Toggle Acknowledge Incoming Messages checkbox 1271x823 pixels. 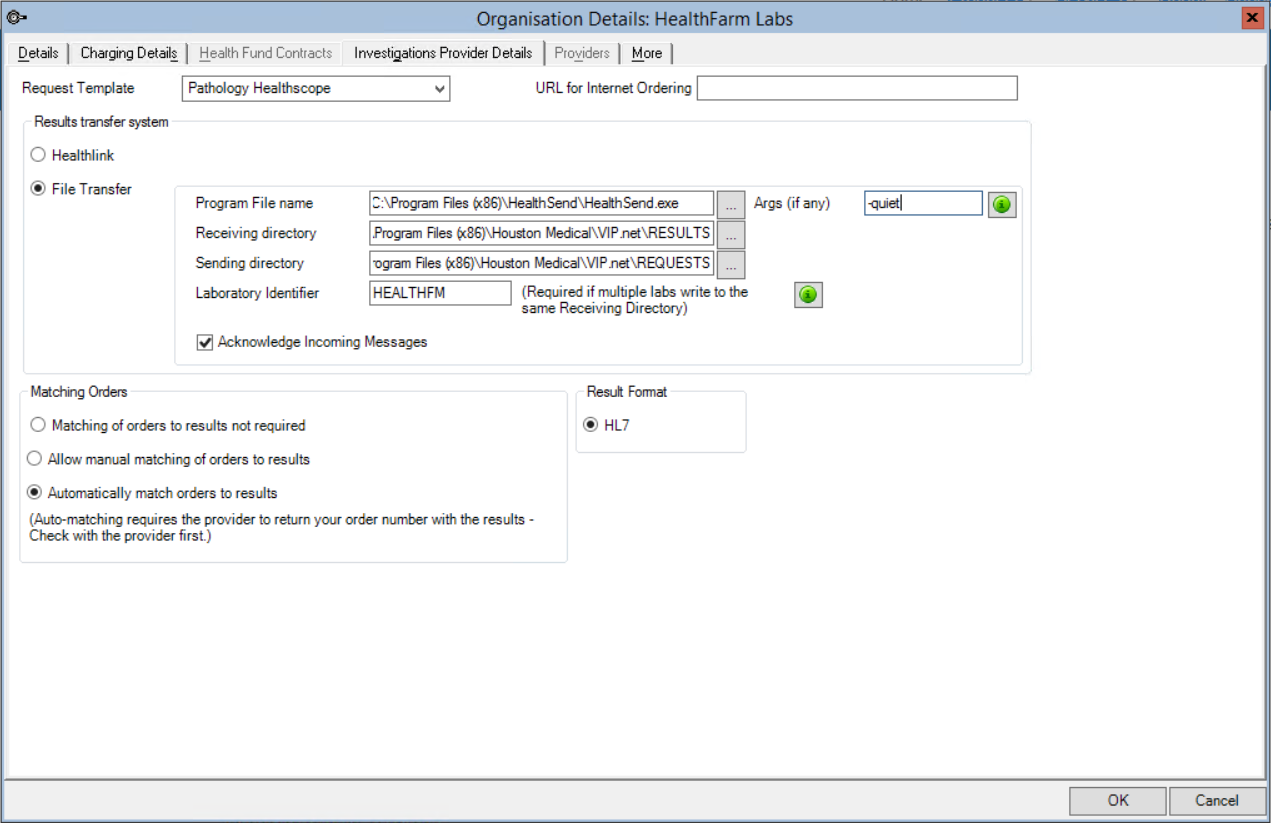[x=205, y=342]
